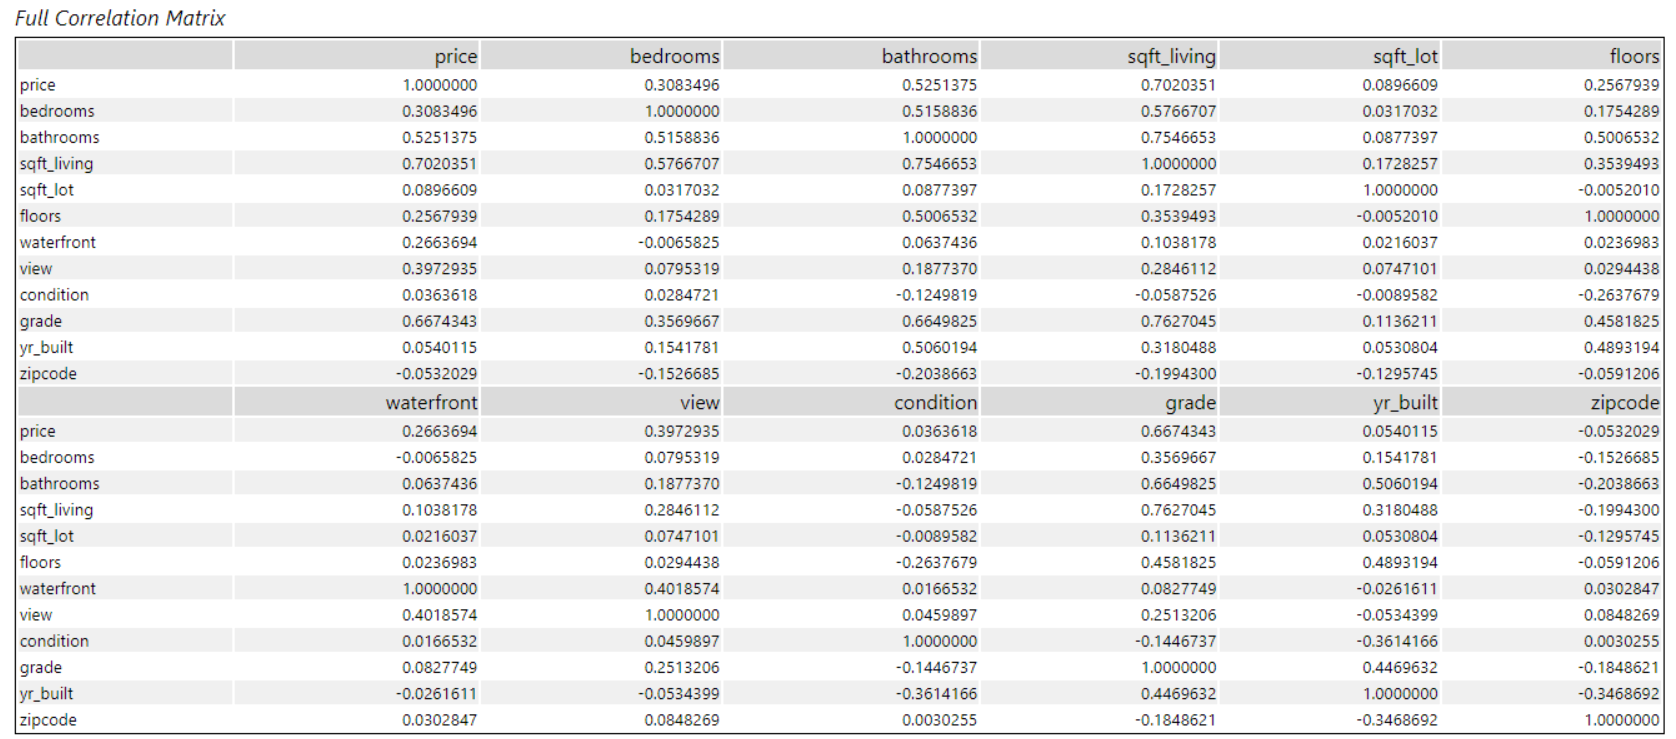The height and width of the screenshot is (739, 1676).
Task: Select the 'waterfront' column header
Action: point(431,402)
